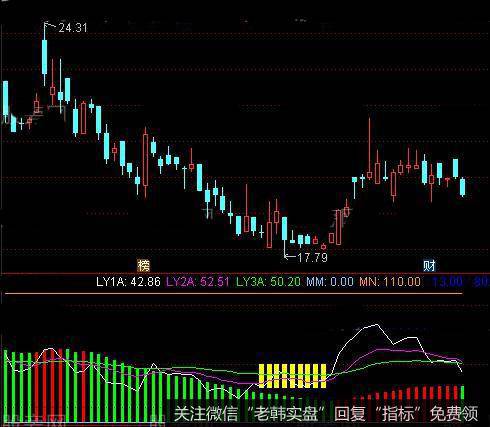
Task: Click the LY3A: 50.20 indicator label
Action: 268,282
